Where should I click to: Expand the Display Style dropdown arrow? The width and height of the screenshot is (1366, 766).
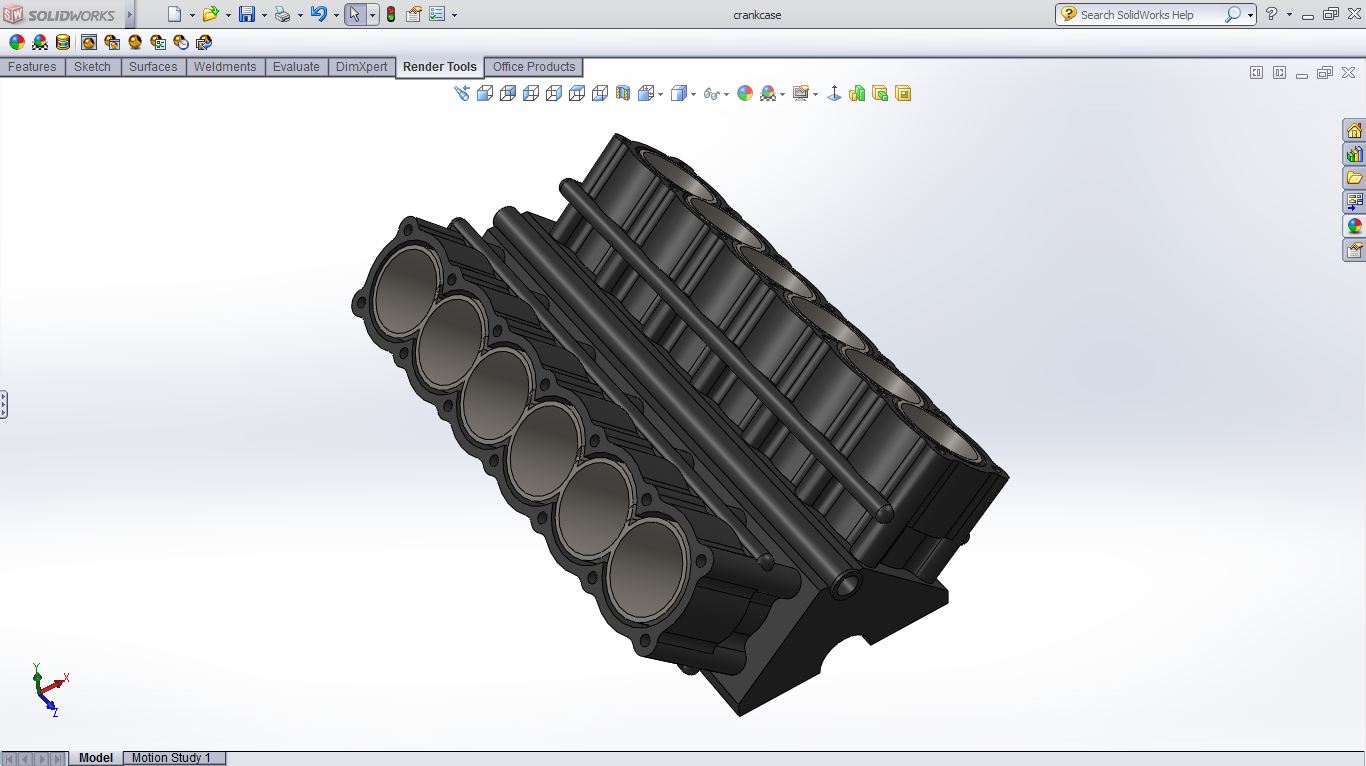point(694,94)
